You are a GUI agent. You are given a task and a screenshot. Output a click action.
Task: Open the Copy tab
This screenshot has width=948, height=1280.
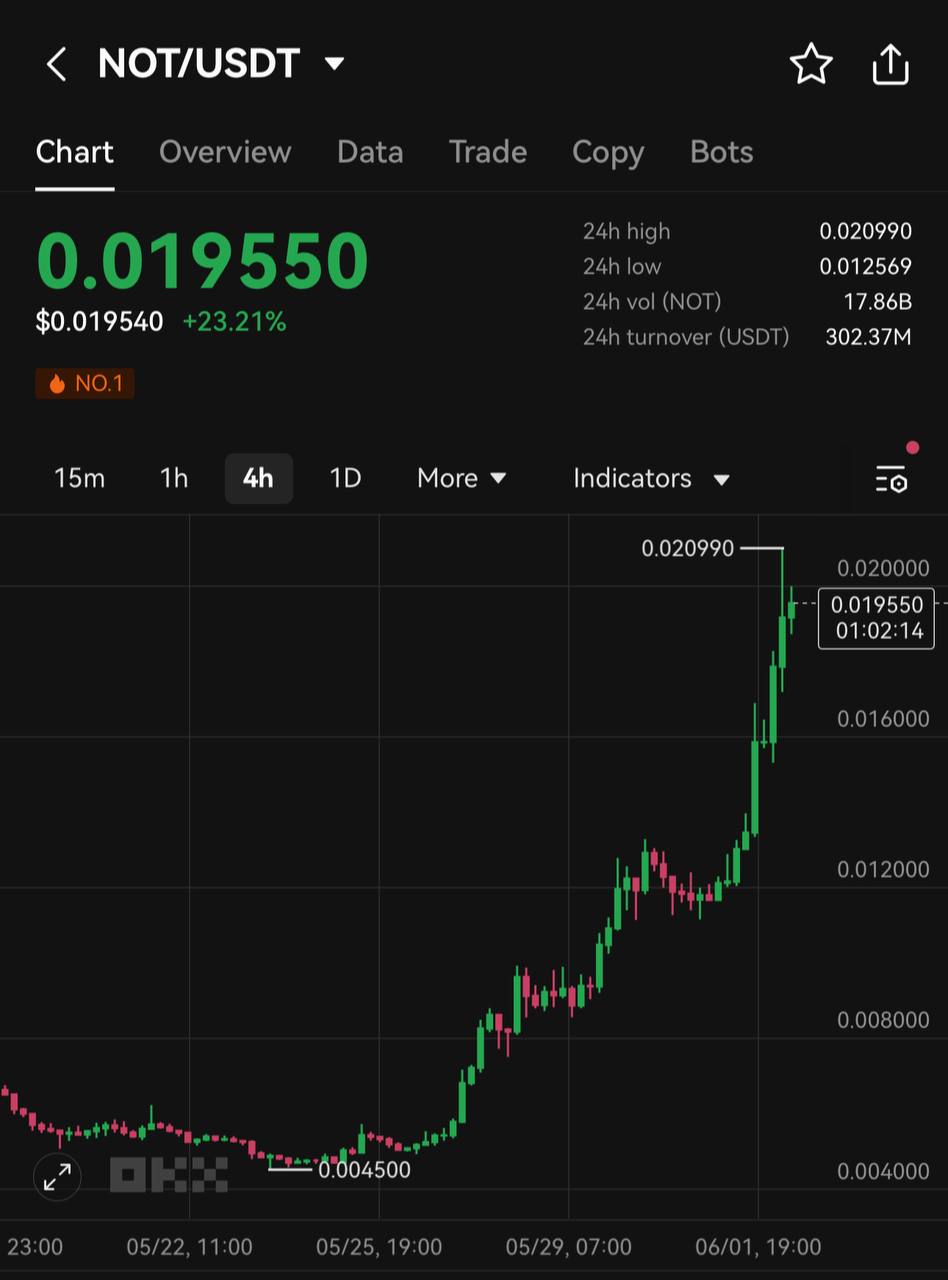[608, 152]
